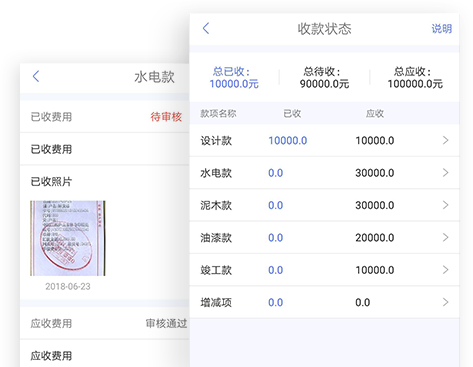Click 20000.0 receivable amount for 油漆款
Screen dimensions: 473x367
point(375,238)
